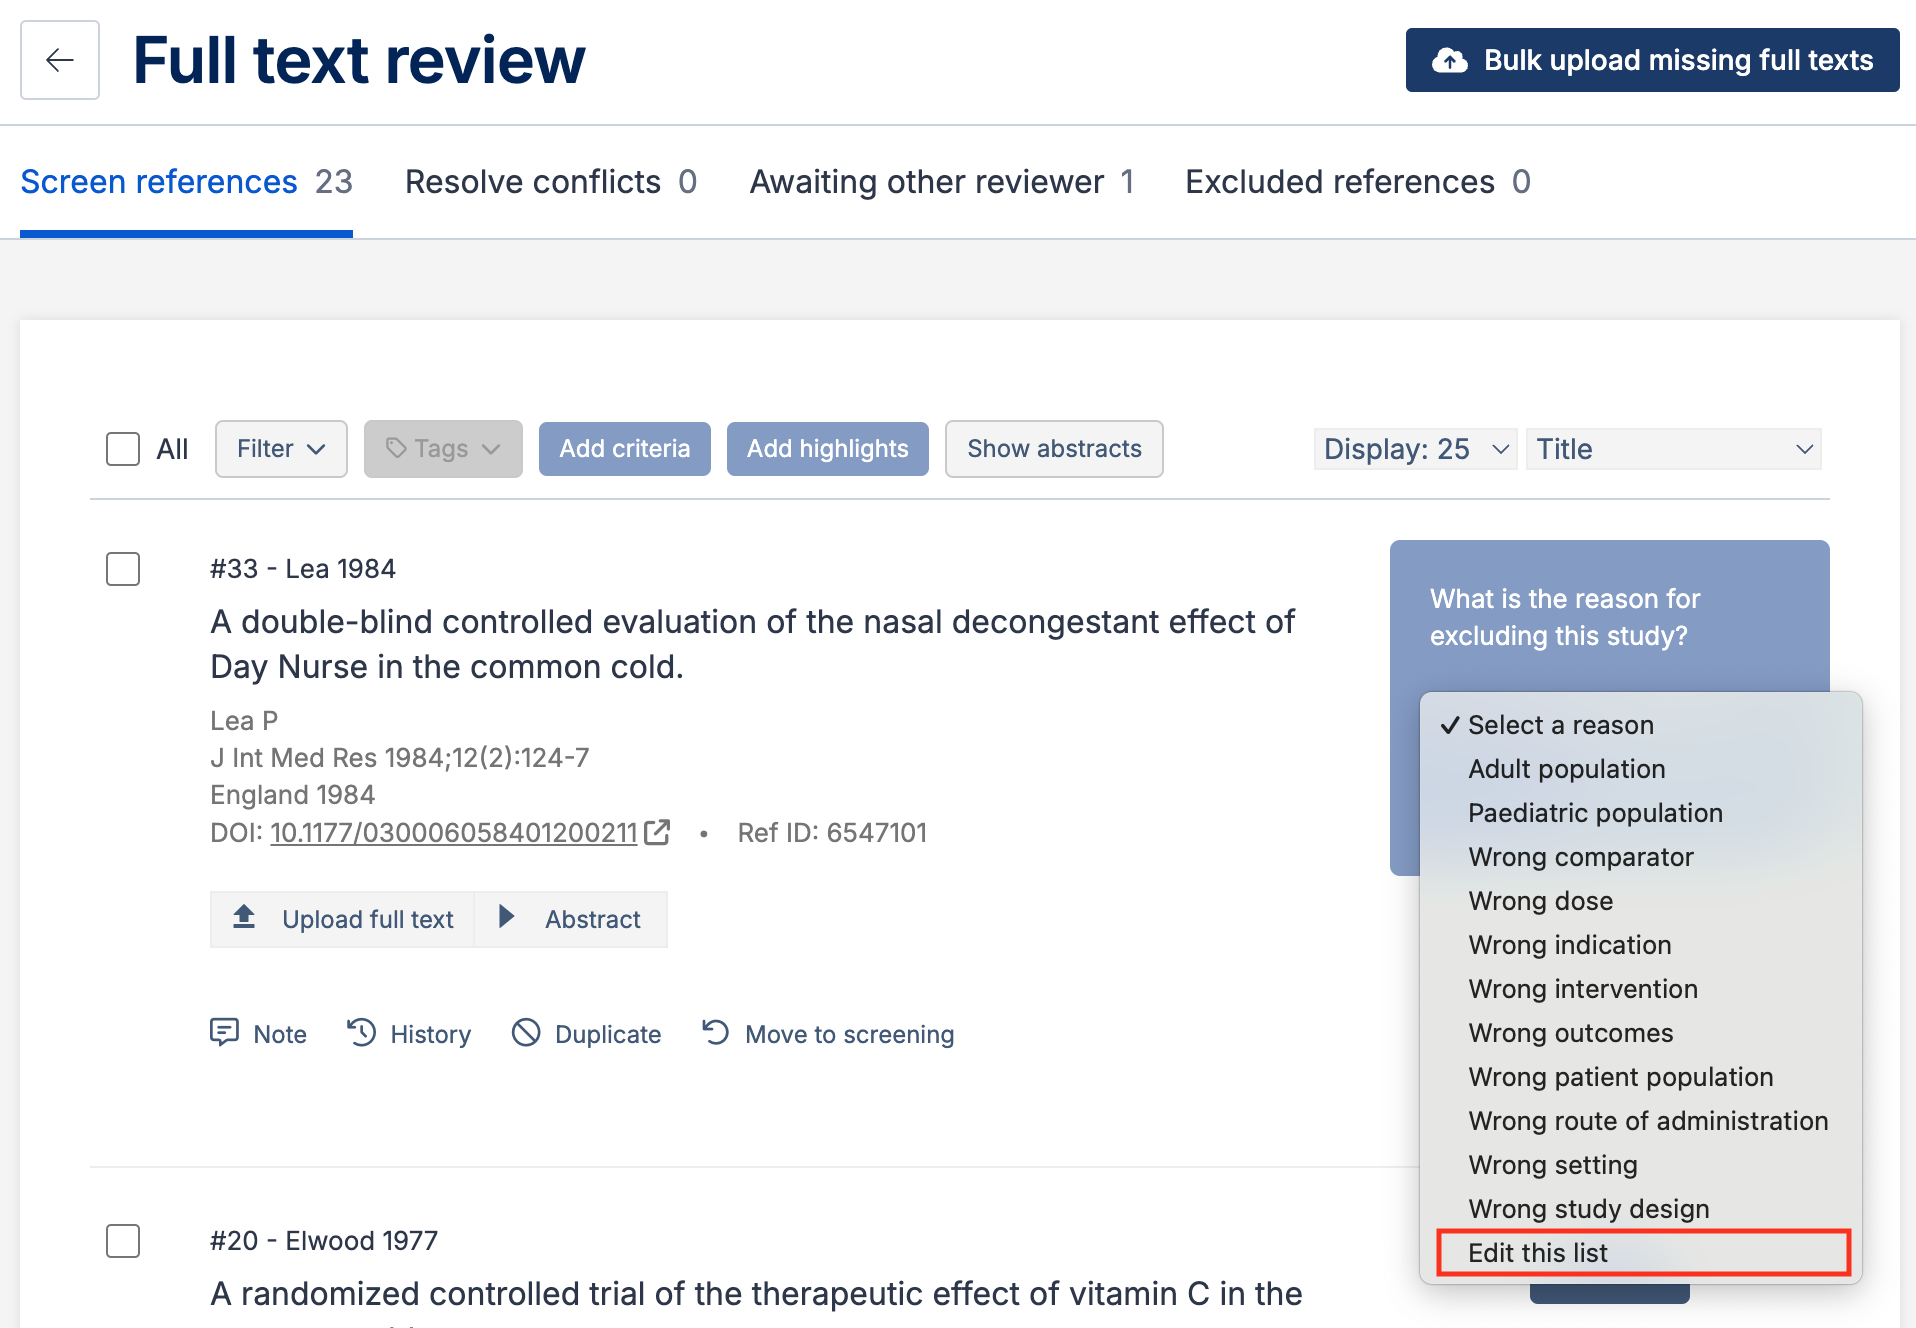Click the cloud upload icon
The width and height of the screenshot is (1916, 1328).
point(1450,60)
